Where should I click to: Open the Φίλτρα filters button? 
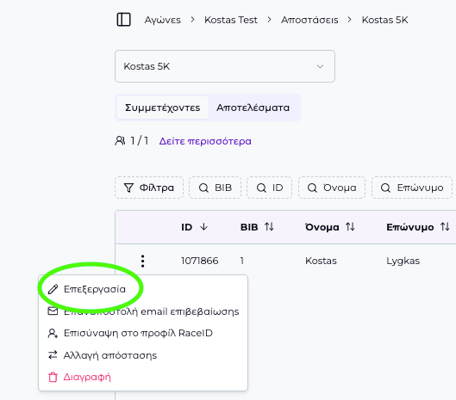149,188
